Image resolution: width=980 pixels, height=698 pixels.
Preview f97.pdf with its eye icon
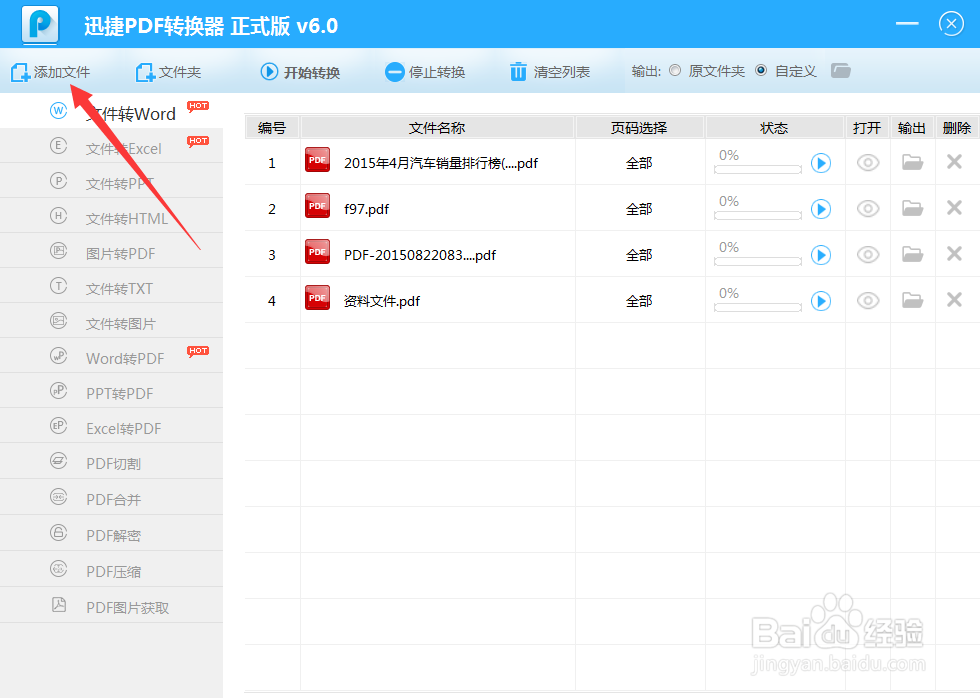click(x=868, y=209)
